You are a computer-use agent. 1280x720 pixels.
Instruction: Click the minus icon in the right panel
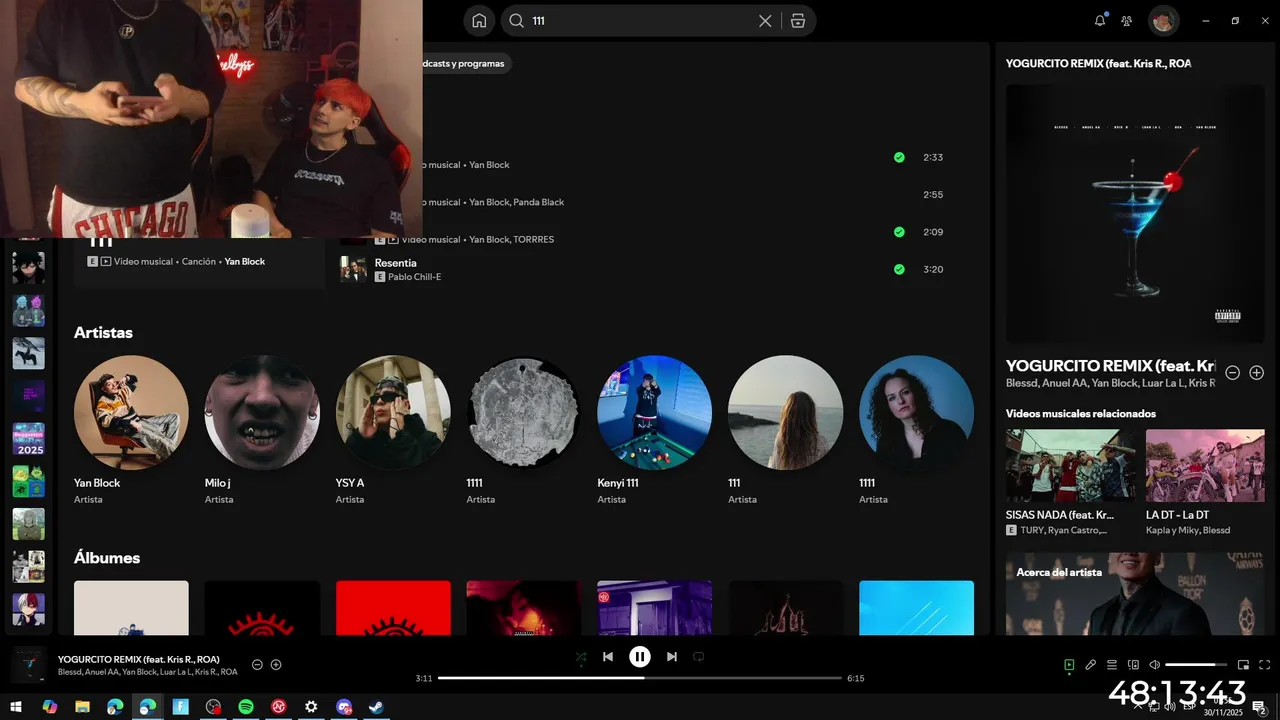(x=1233, y=373)
